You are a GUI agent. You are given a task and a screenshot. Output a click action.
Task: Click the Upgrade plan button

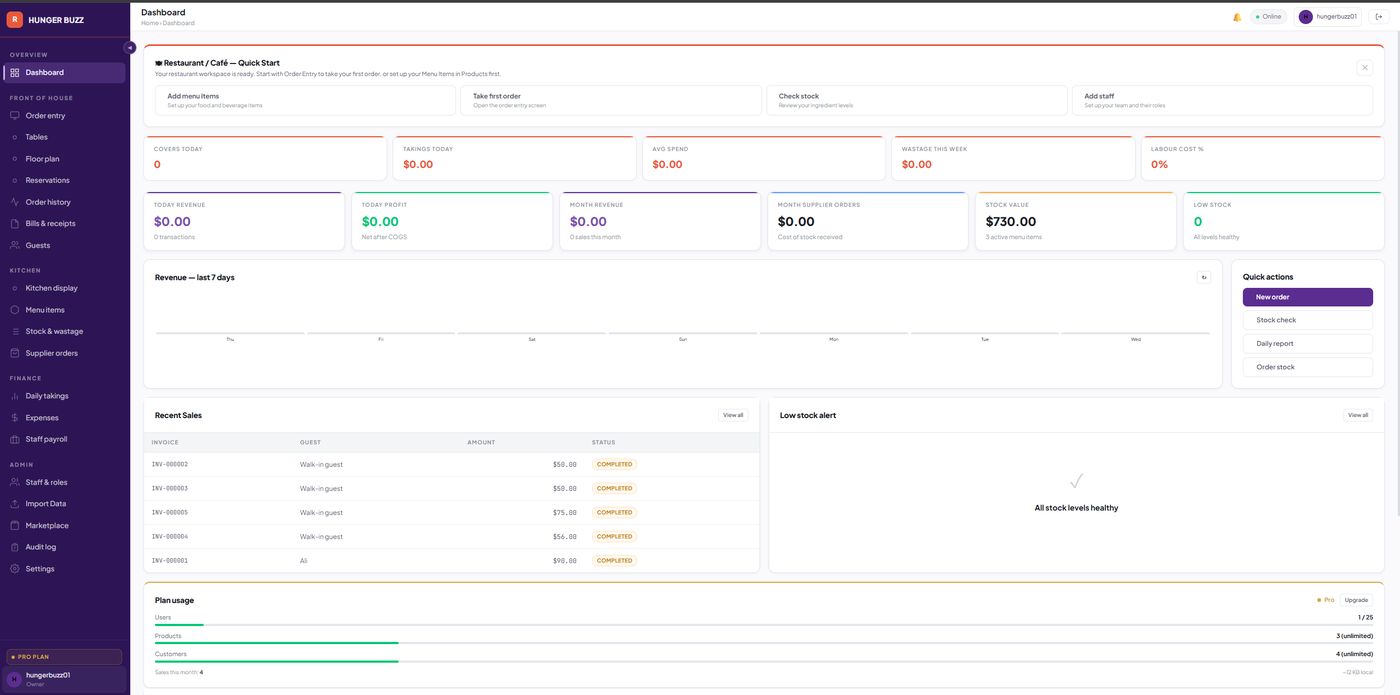pyautogui.click(x=1356, y=600)
